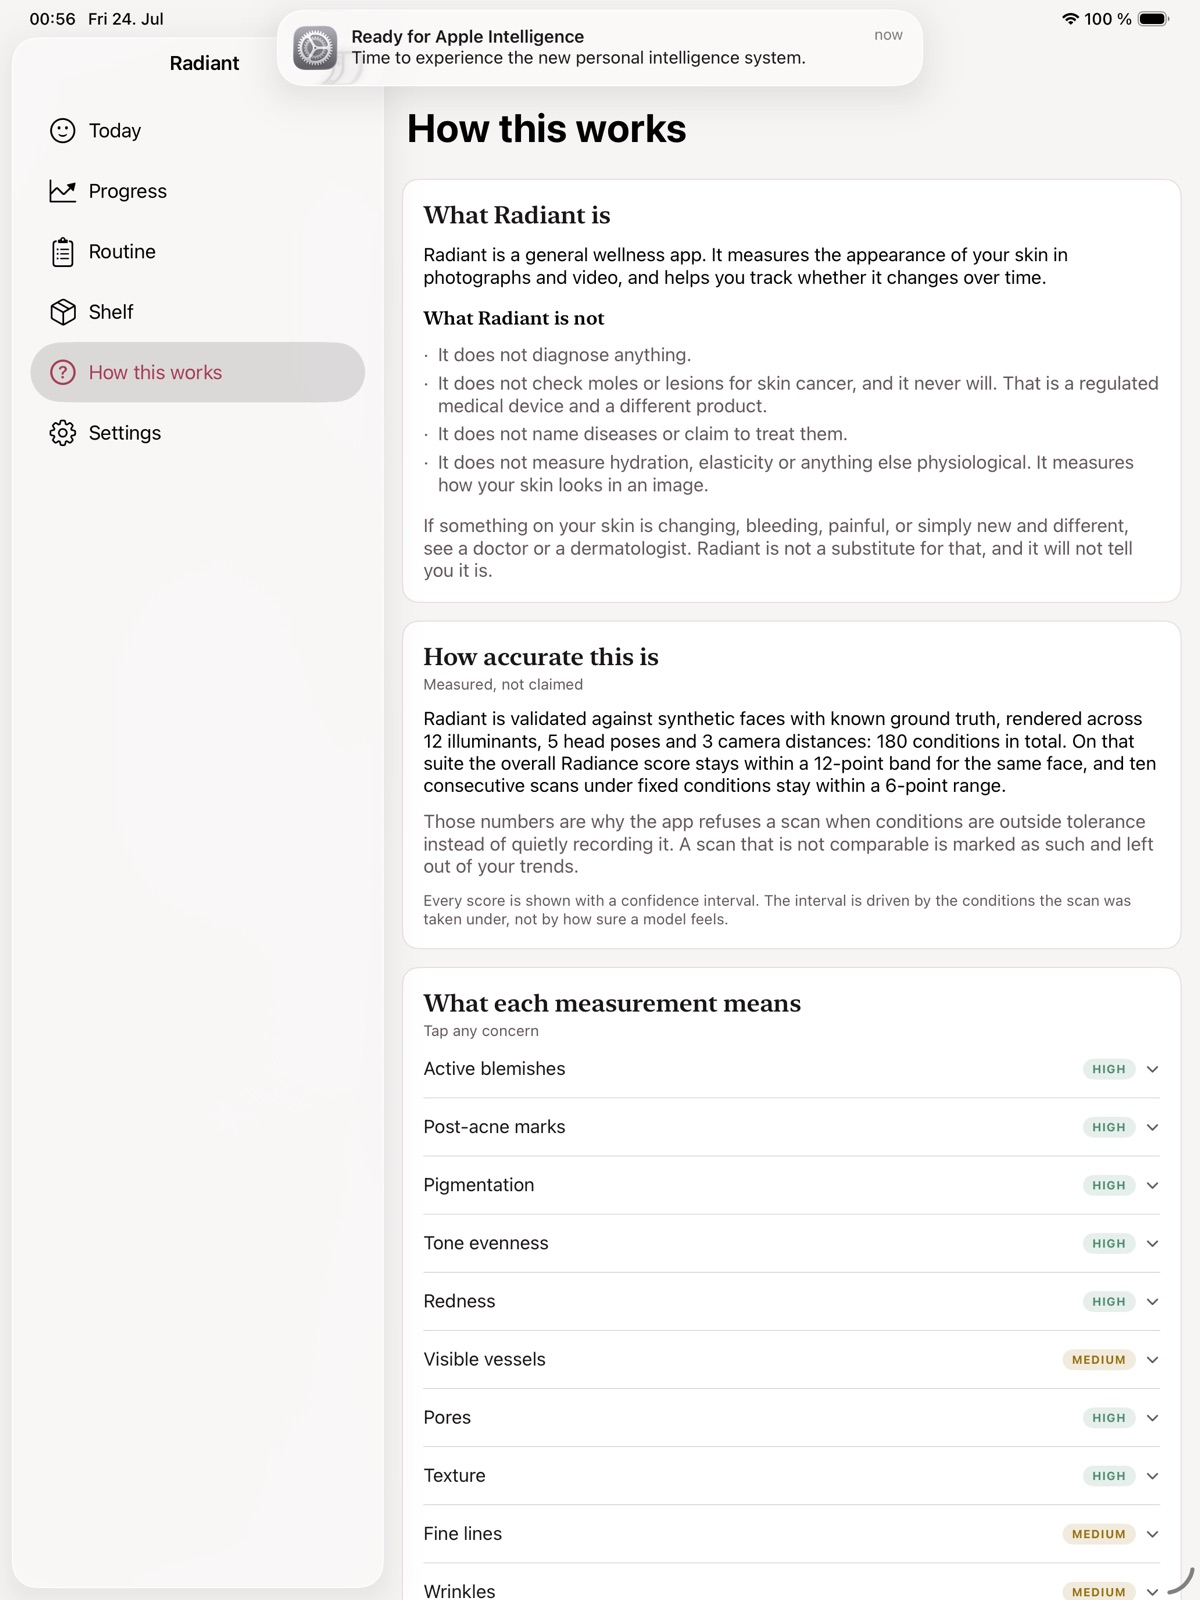The width and height of the screenshot is (1200, 1600).
Task: Open the Routine clipboard icon
Action: coord(63,252)
